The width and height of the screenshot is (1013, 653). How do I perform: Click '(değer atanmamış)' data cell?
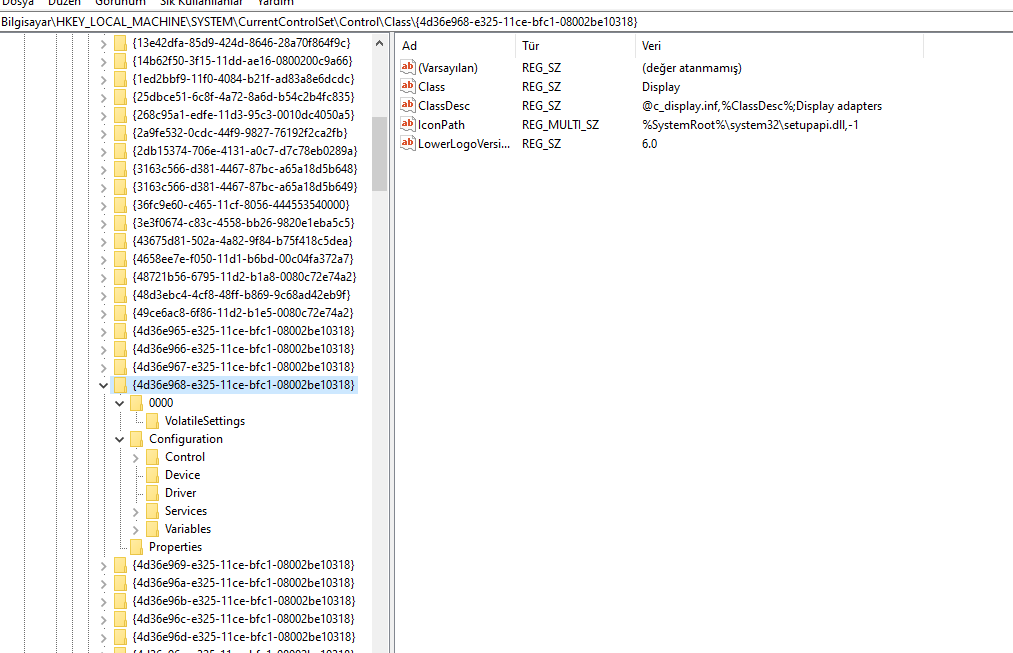click(x=692, y=68)
